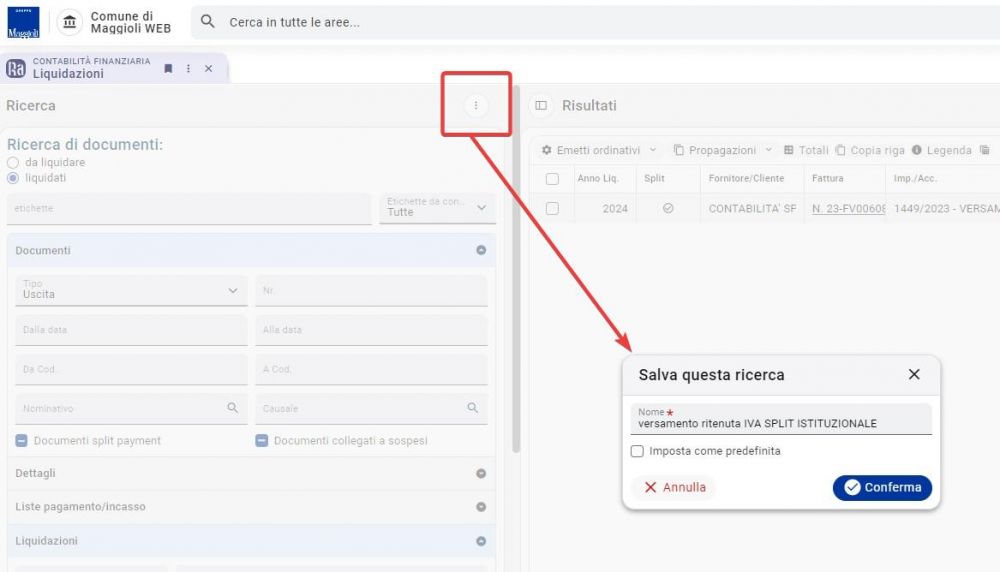
Task: Select the 'da liquidare' radio option
Action: pos(13,163)
